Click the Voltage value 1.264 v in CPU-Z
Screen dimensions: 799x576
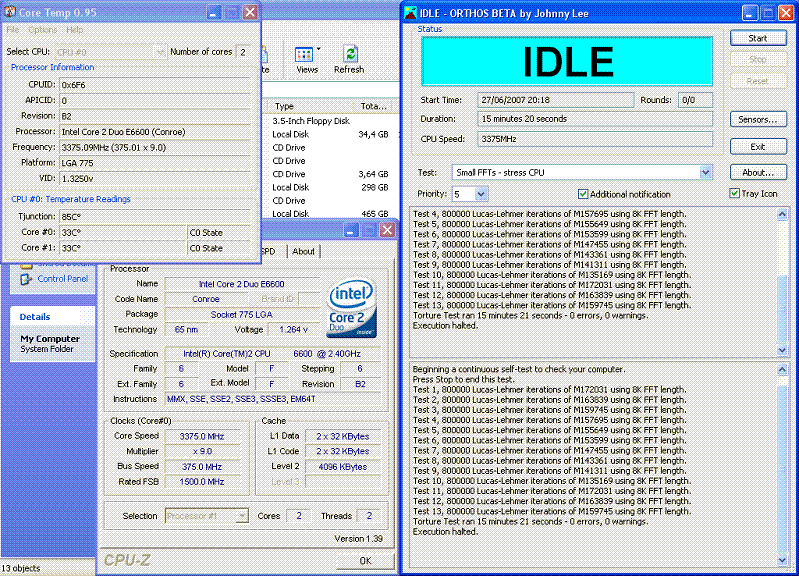click(293, 330)
